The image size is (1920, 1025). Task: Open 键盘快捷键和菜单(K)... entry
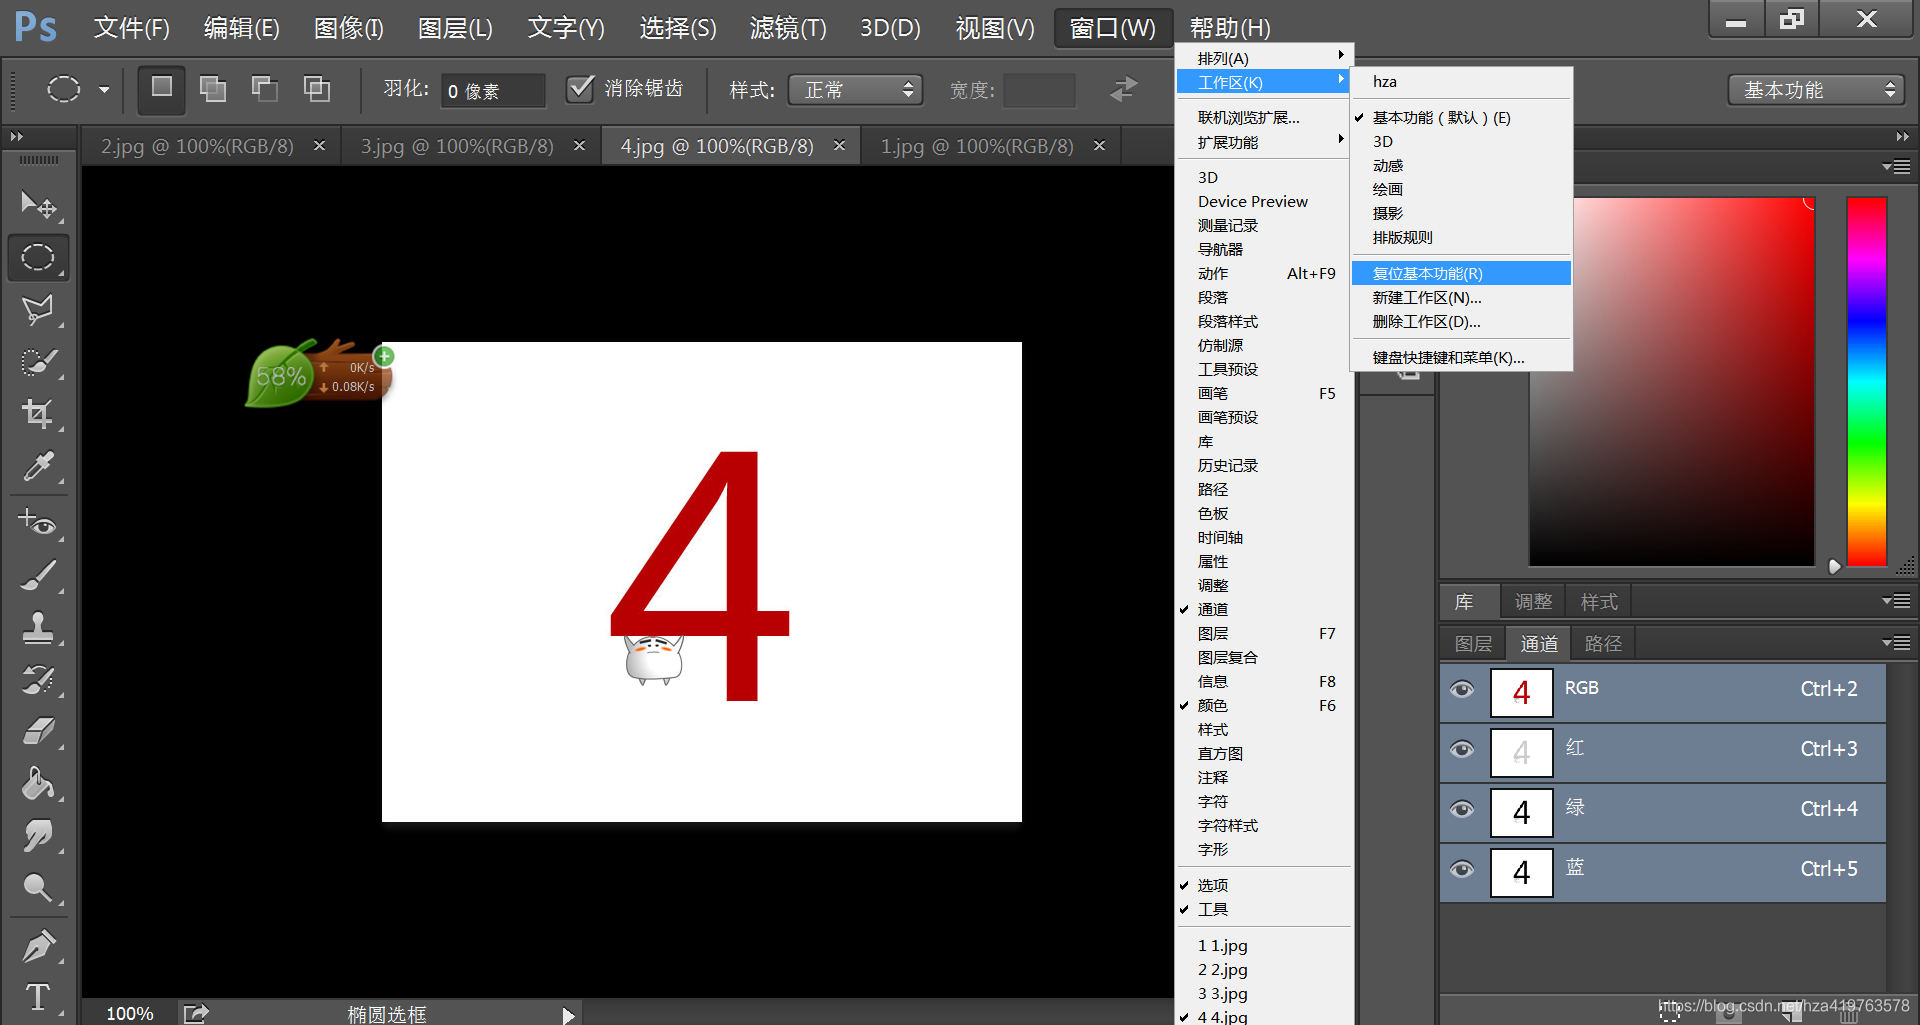coord(1448,358)
